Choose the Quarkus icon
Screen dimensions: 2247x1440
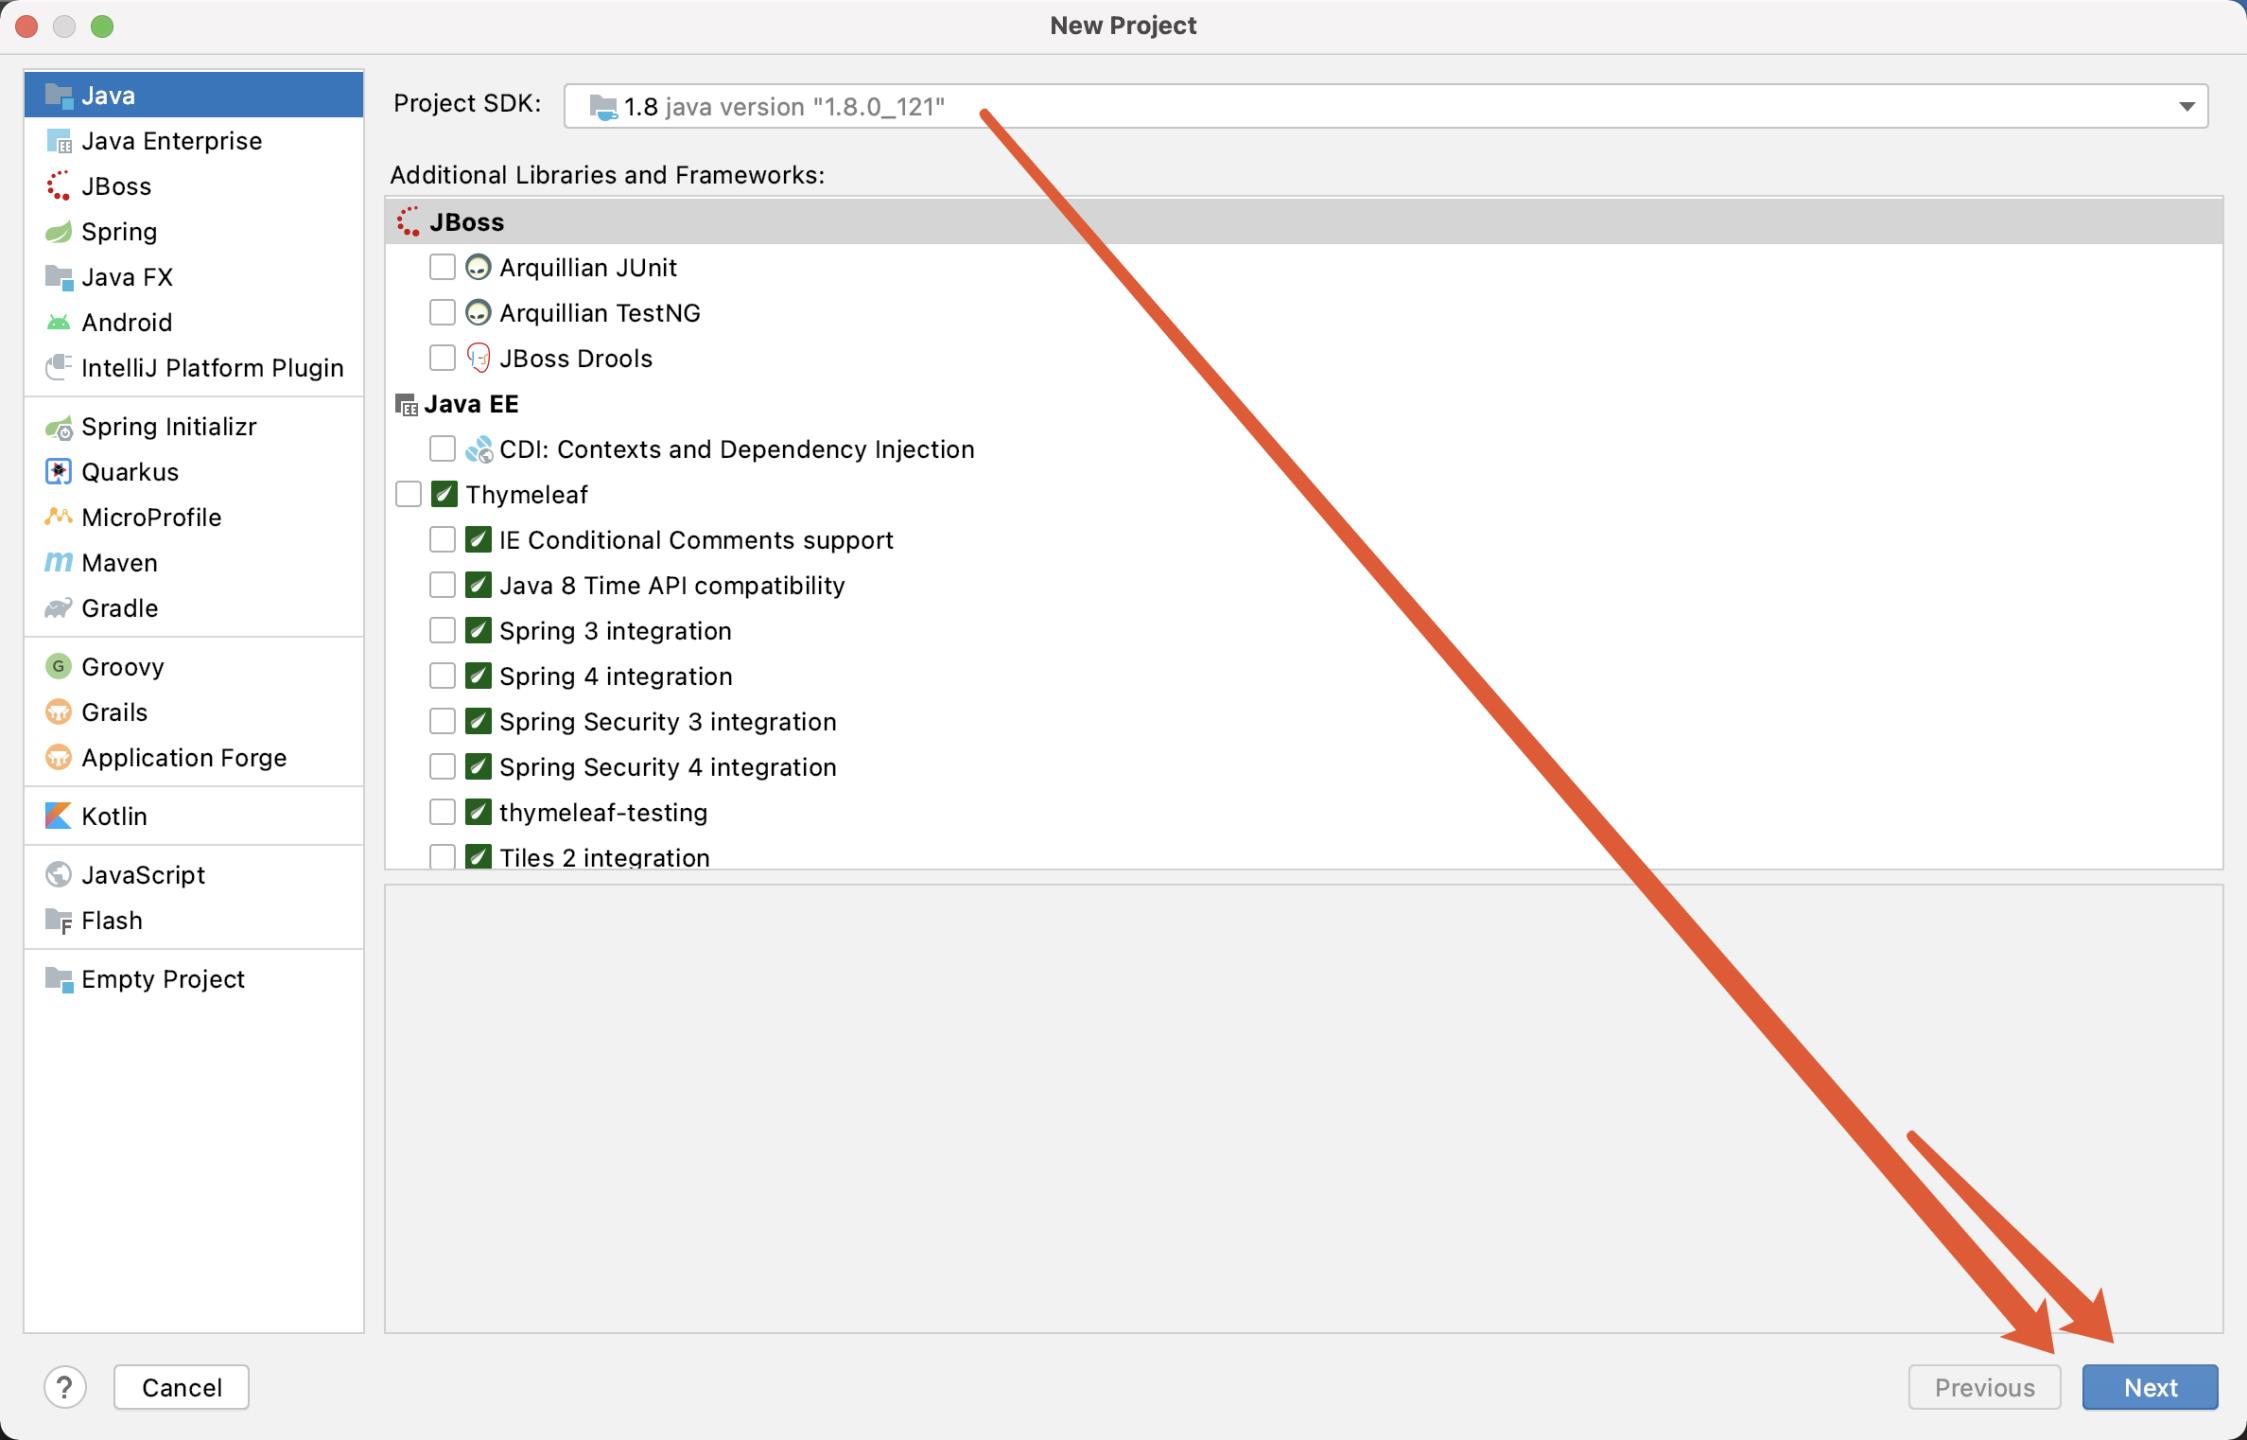(x=59, y=472)
